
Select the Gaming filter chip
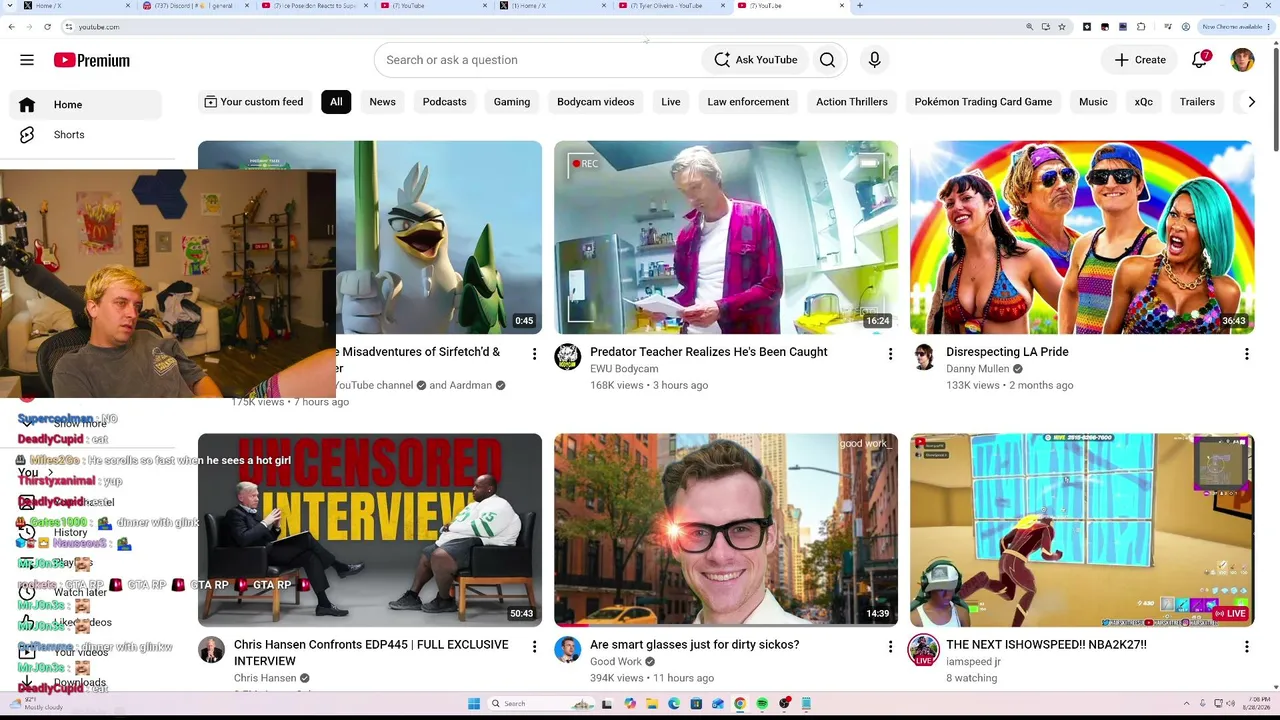click(x=512, y=102)
